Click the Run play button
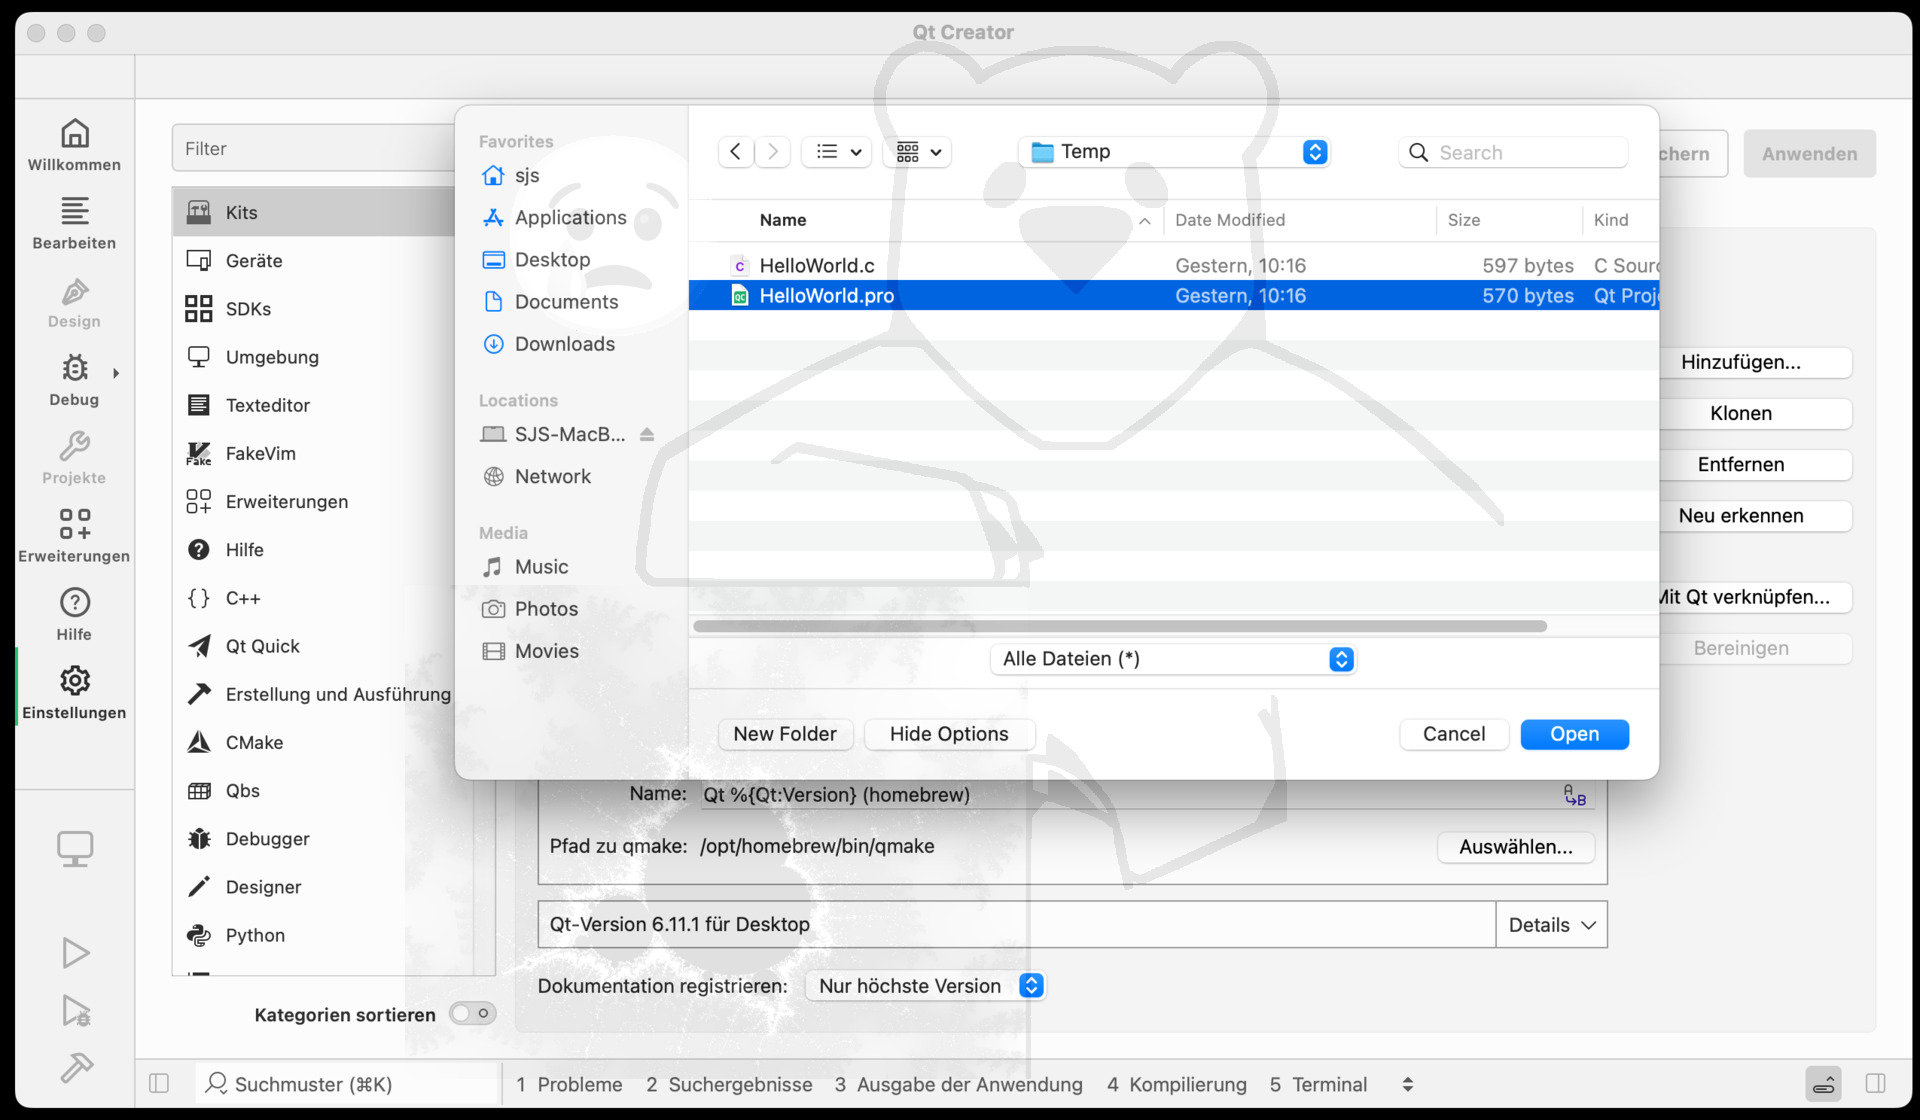 pos(75,953)
